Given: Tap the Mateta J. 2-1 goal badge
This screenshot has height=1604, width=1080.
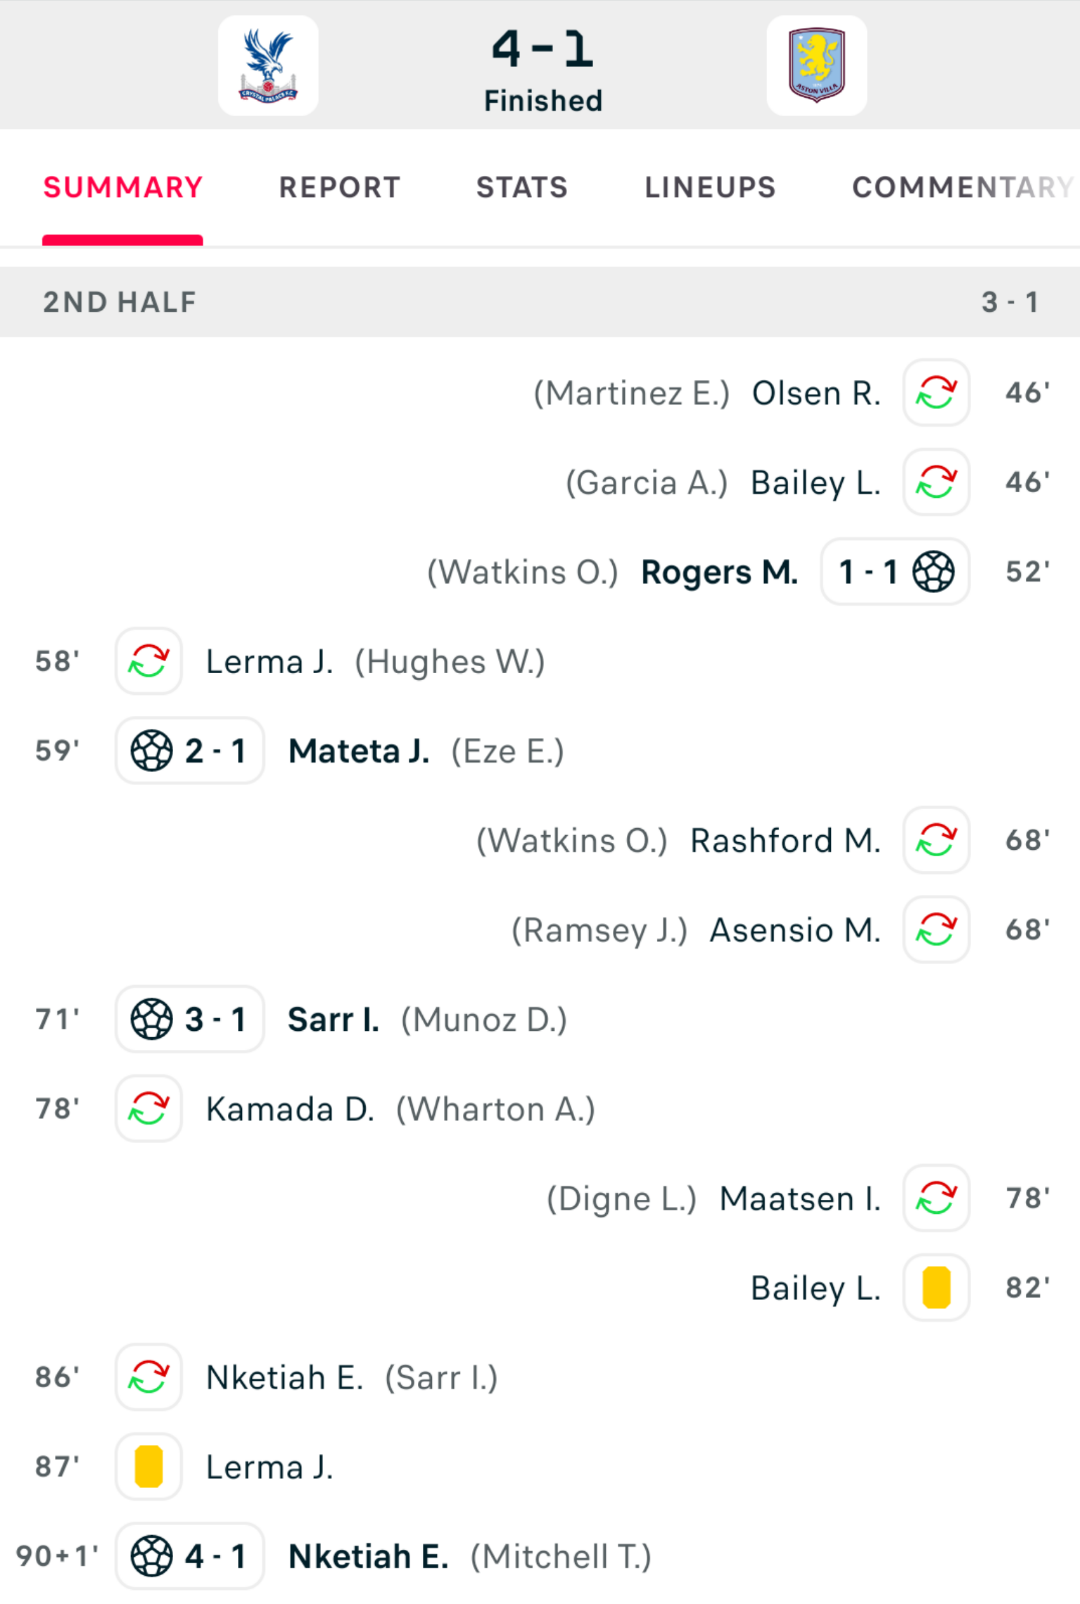Looking at the screenshot, I should click(190, 751).
